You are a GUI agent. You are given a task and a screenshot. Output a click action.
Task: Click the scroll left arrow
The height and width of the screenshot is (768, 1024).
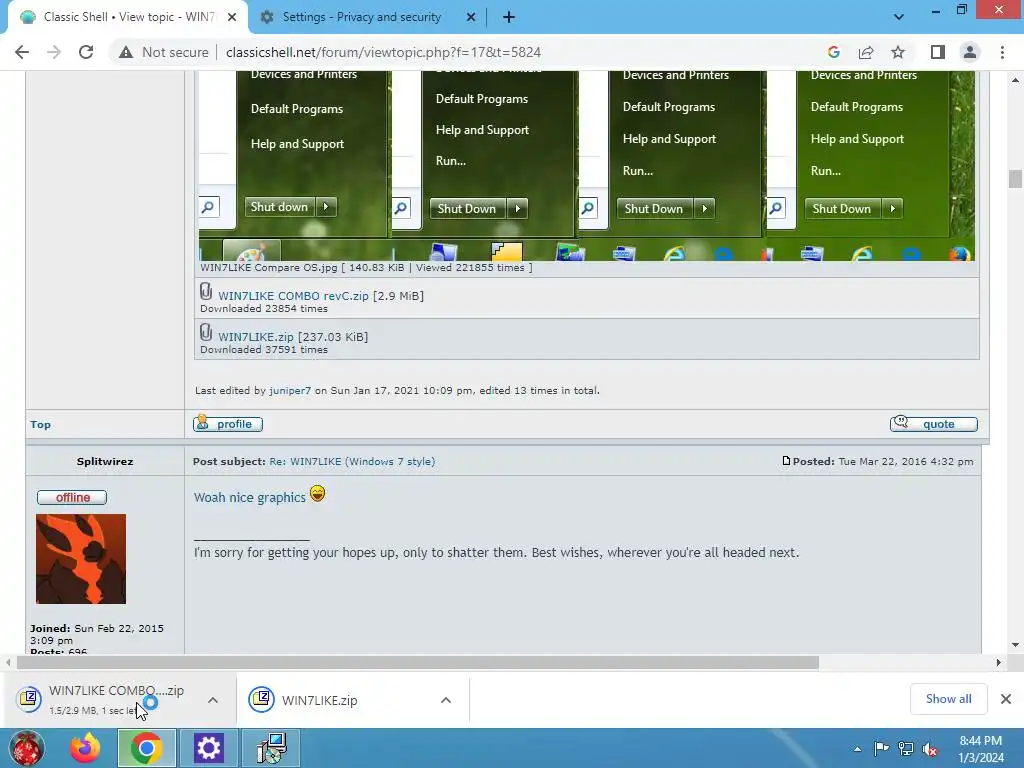pyautogui.click(x=8, y=663)
